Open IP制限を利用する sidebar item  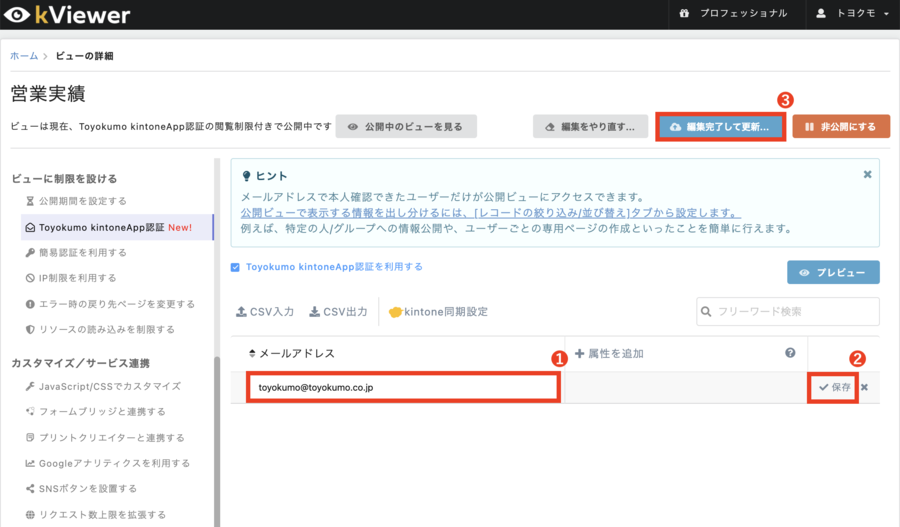(x=71, y=278)
